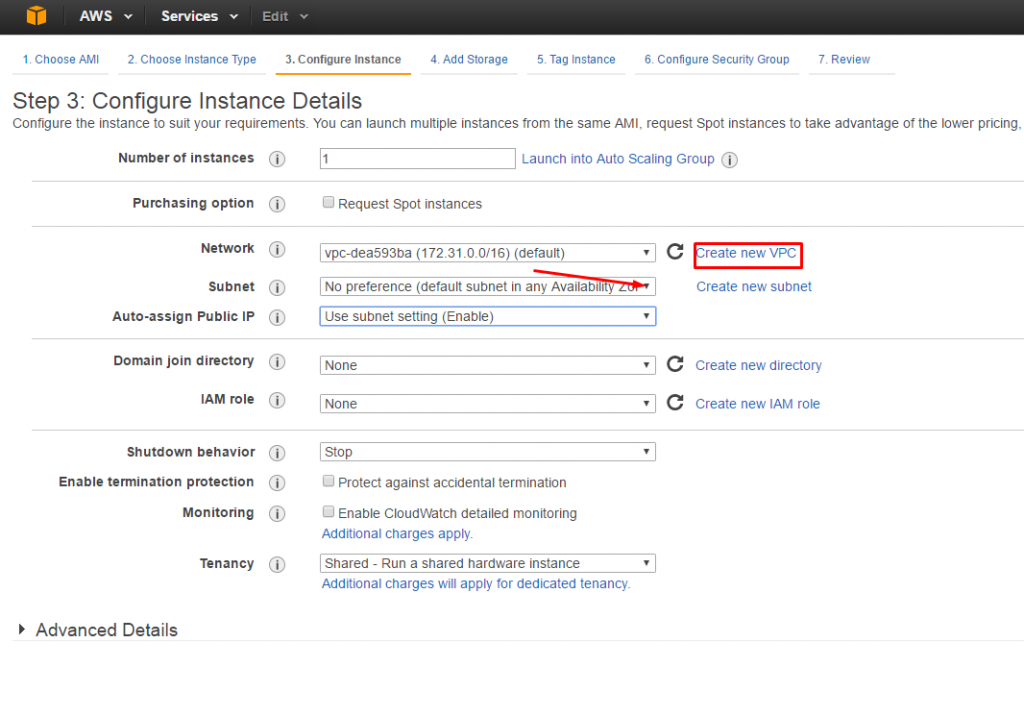
Task: Refresh the Network list
Action: [x=674, y=252]
